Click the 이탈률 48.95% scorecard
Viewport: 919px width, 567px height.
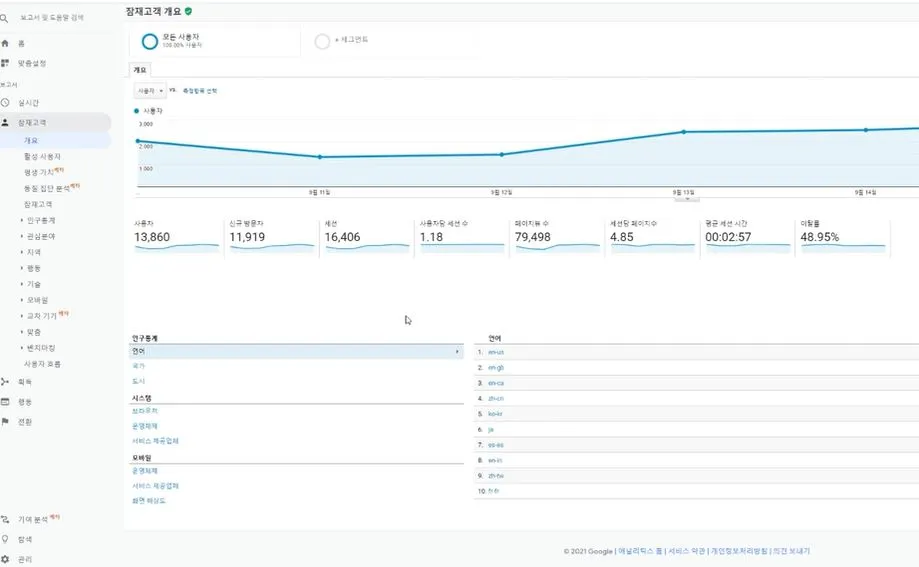[843, 237]
